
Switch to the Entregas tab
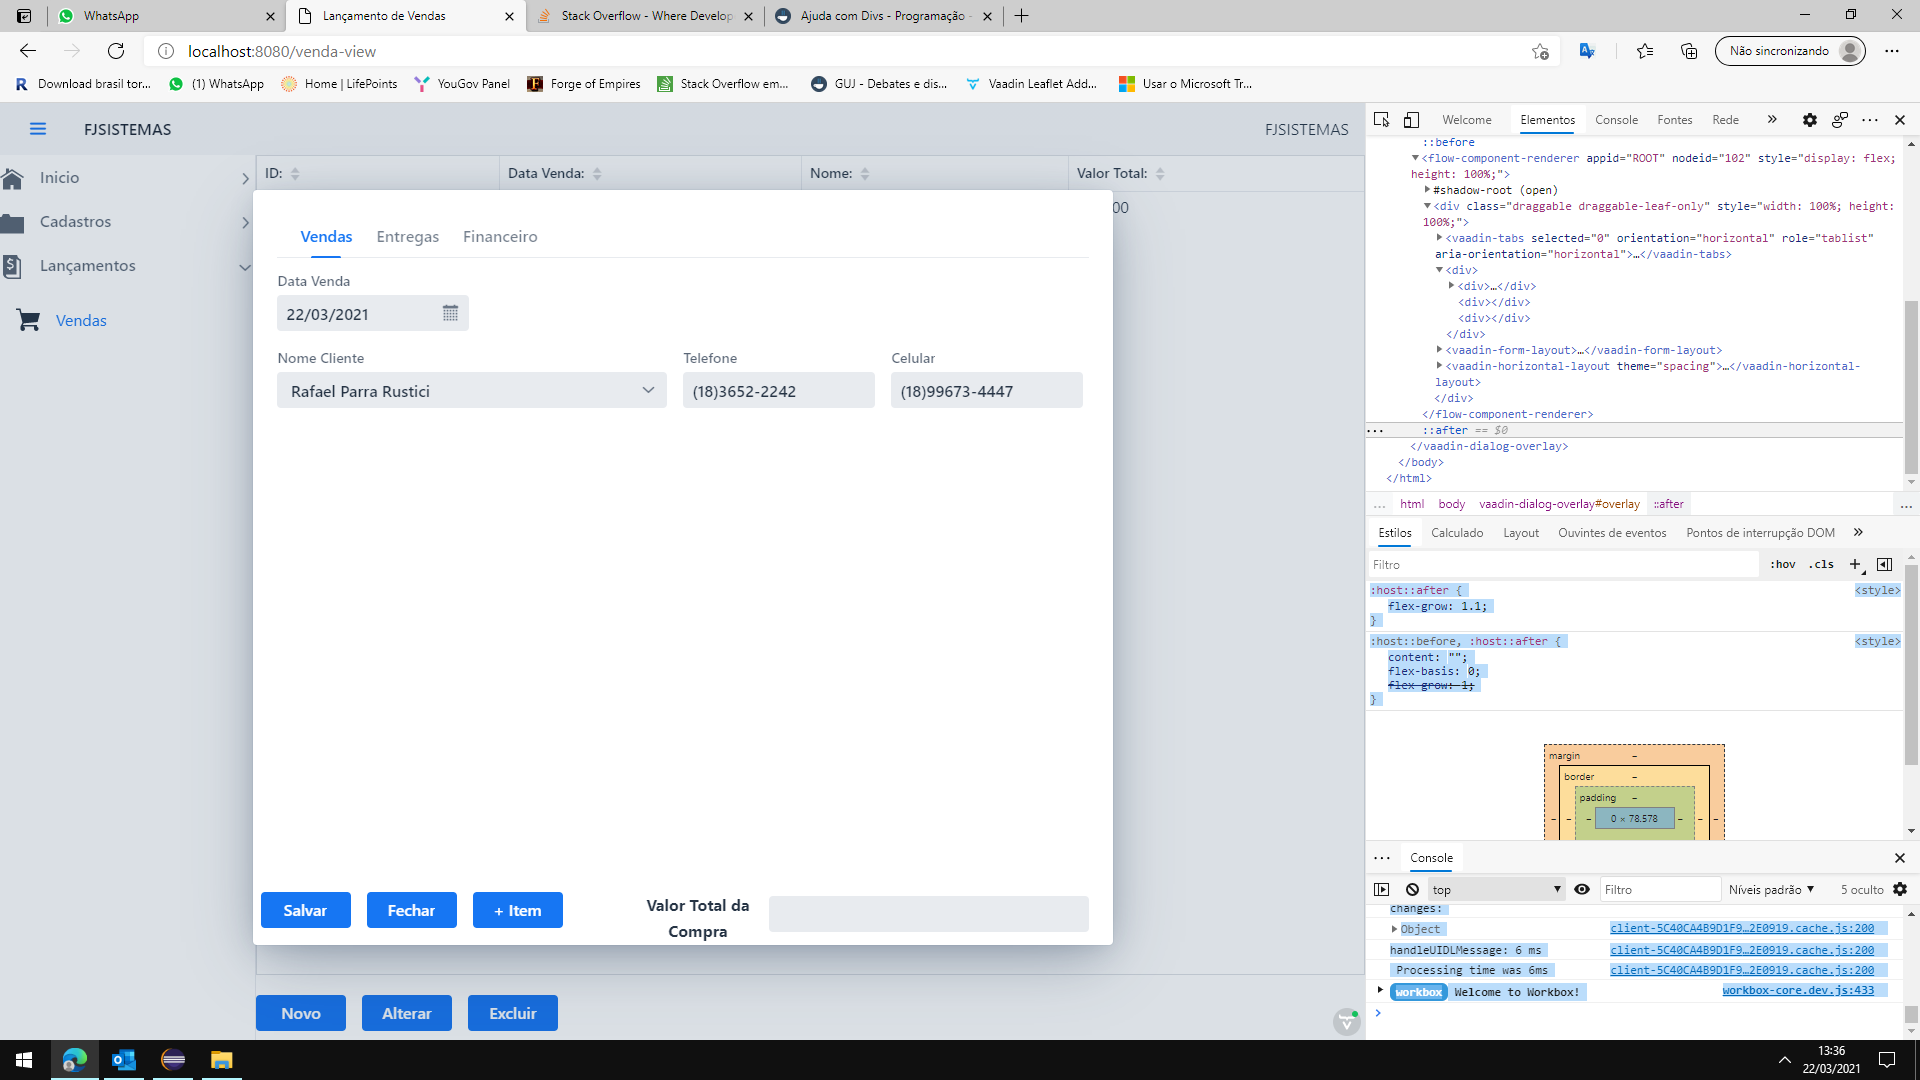pyautogui.click(x=407, y=236)
